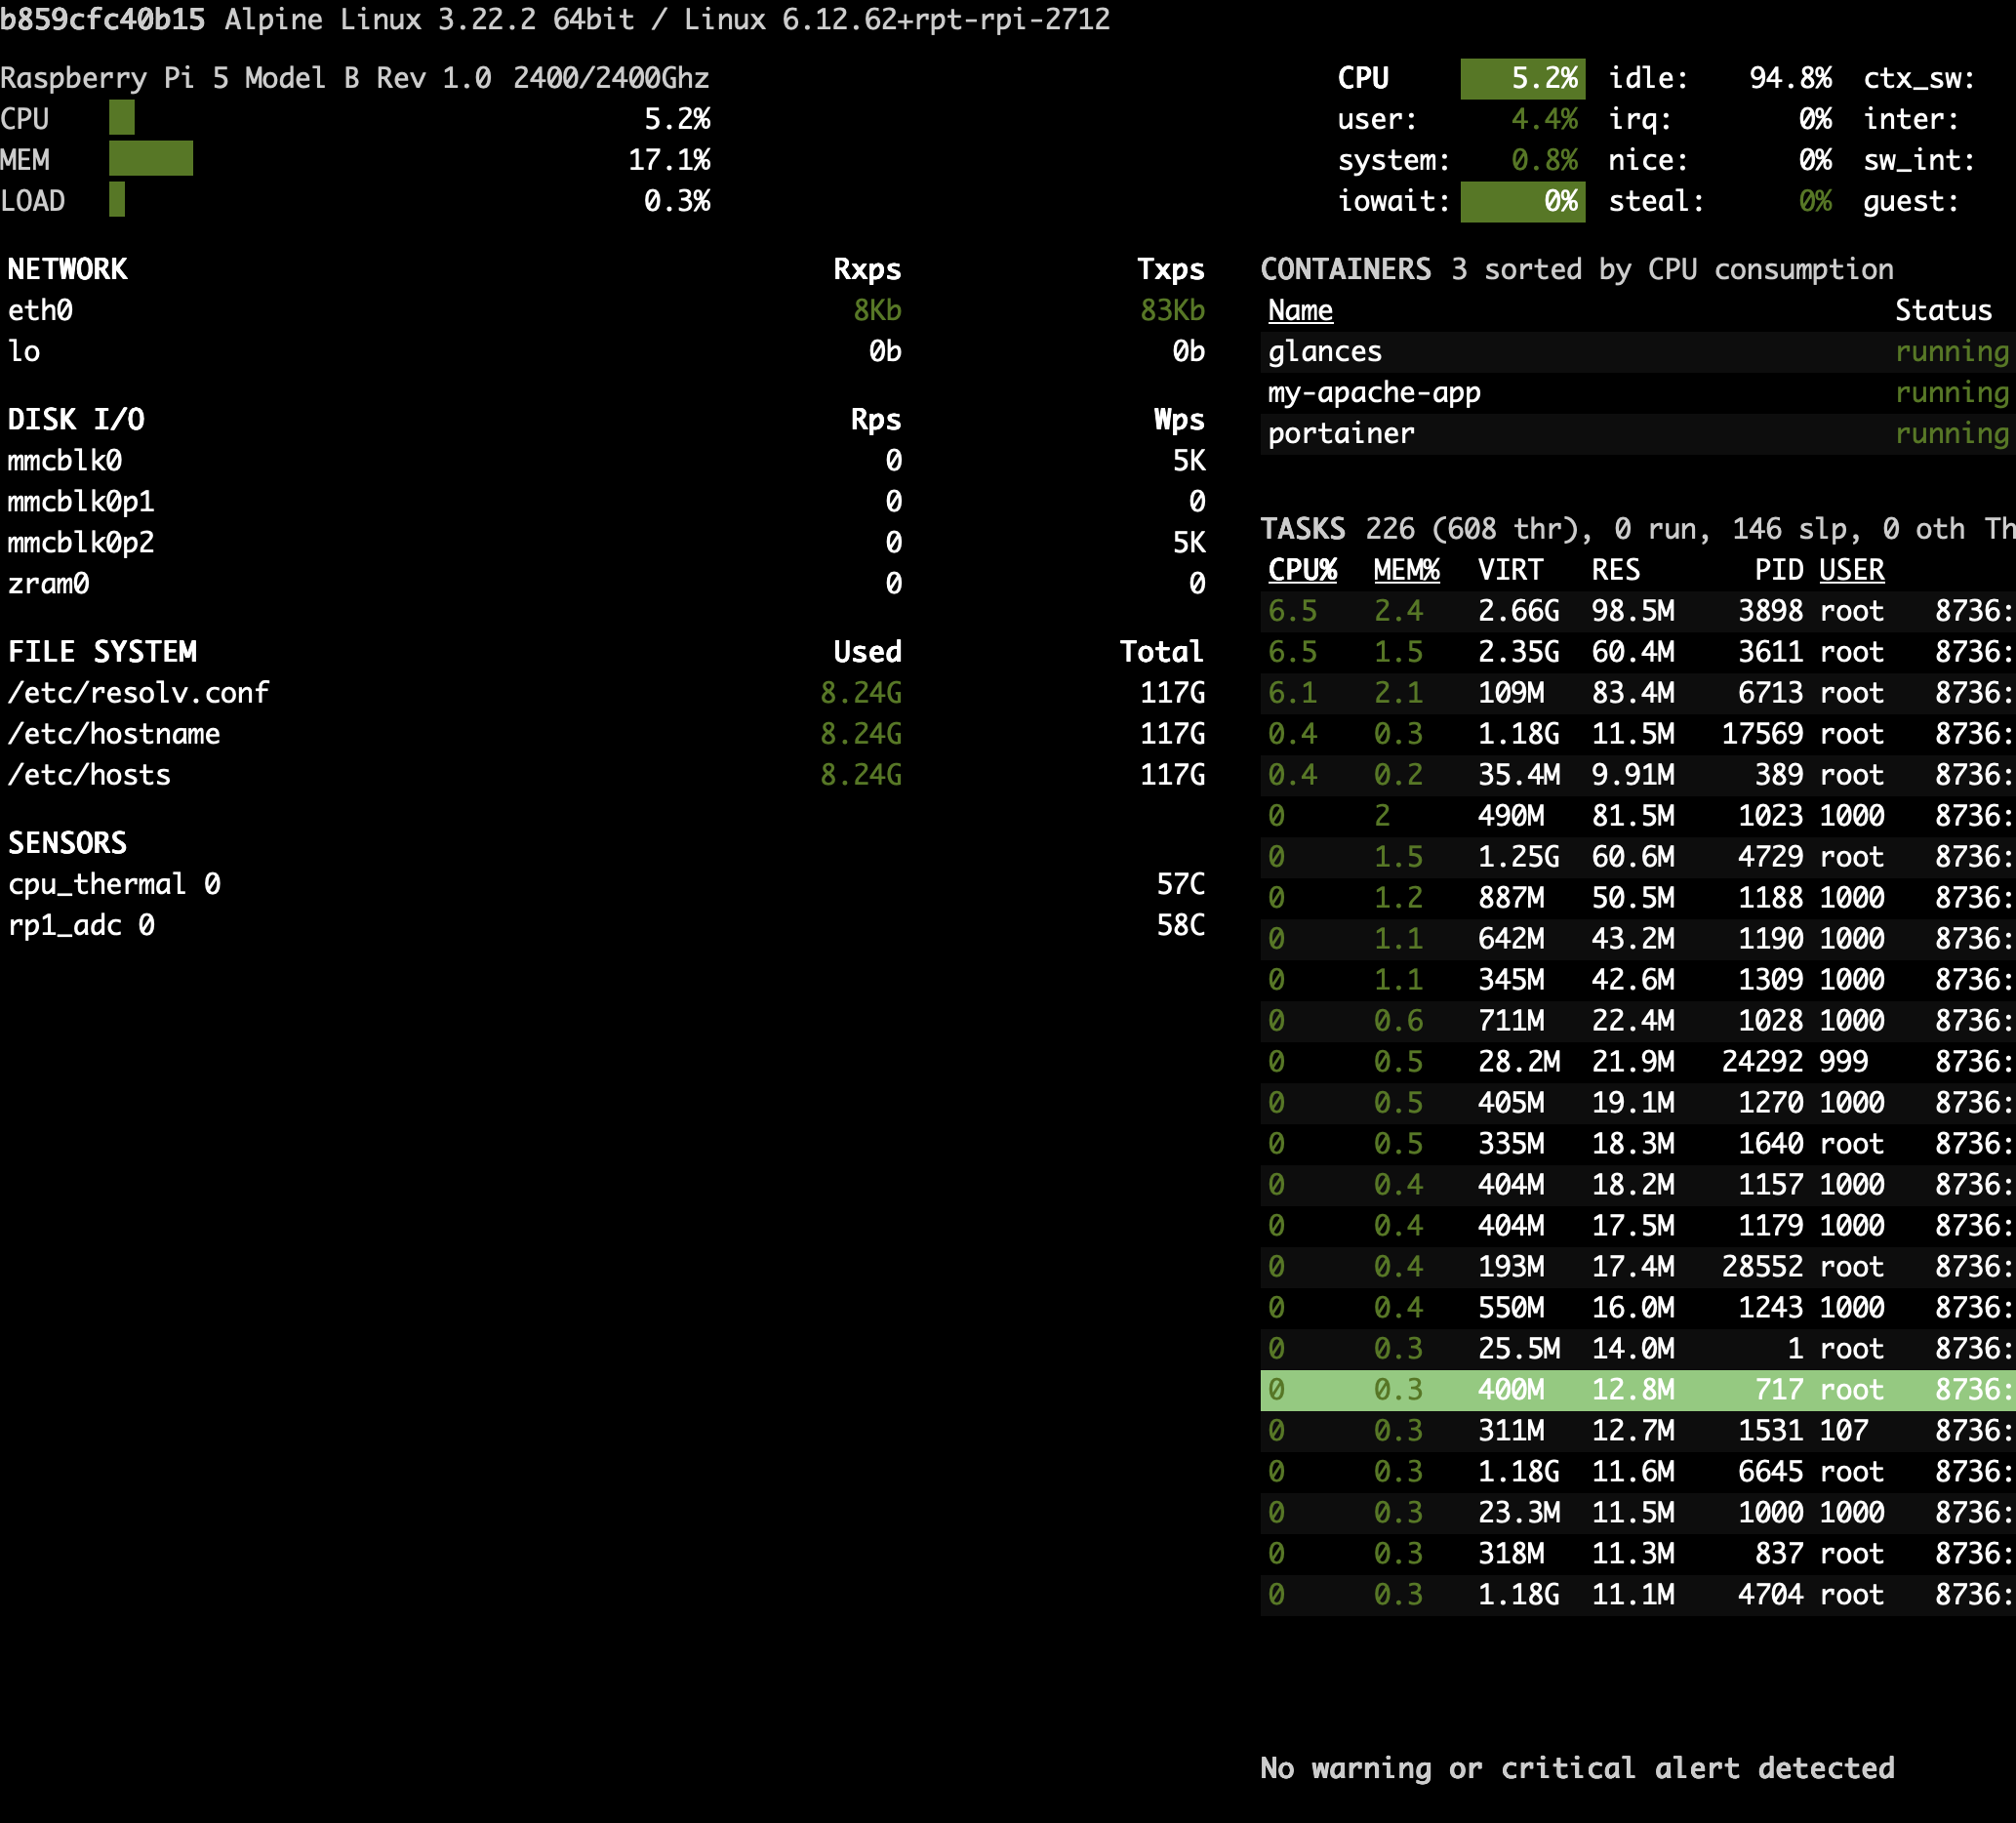Image resolution: width=2016 pixels, height=1823 pixels.
Task: Select the my-apache-app container row
Action: [x=1374, y=392]
